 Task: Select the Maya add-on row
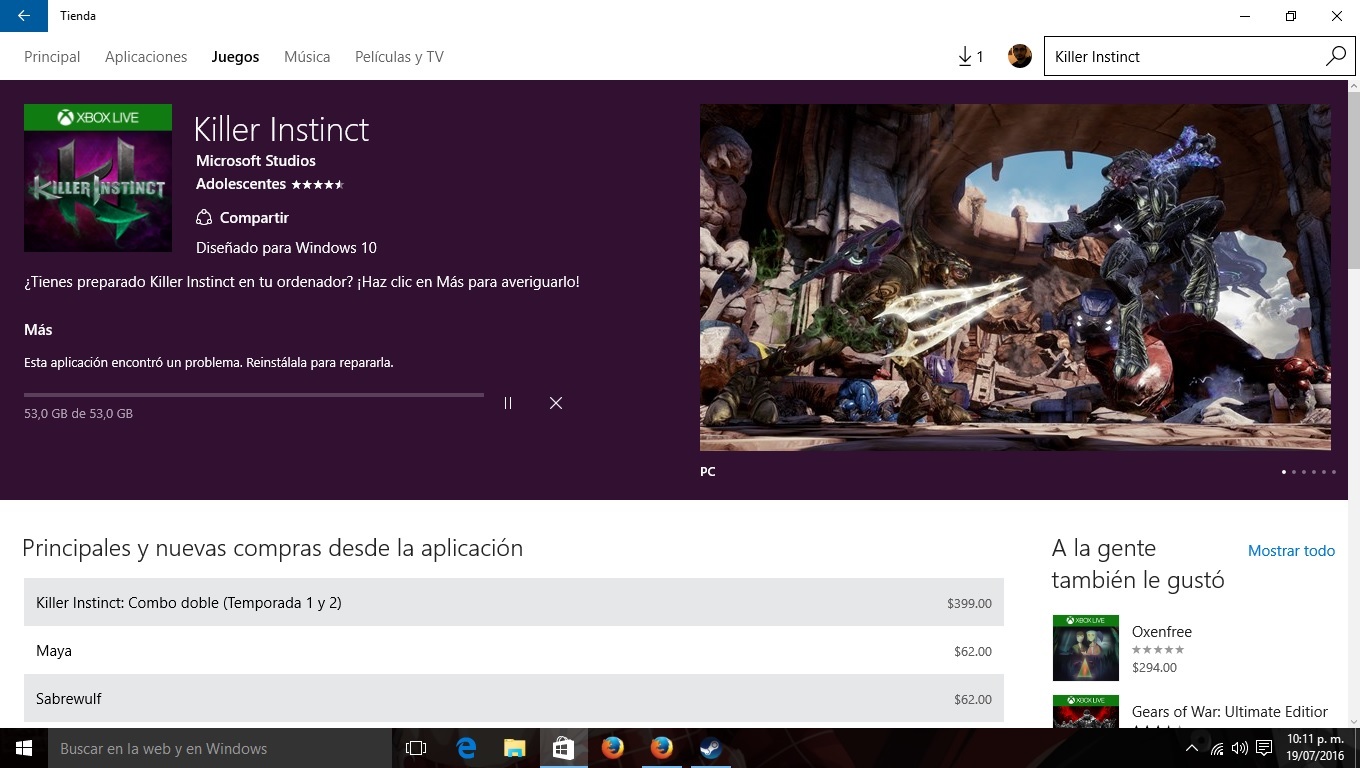pos(514,651)
